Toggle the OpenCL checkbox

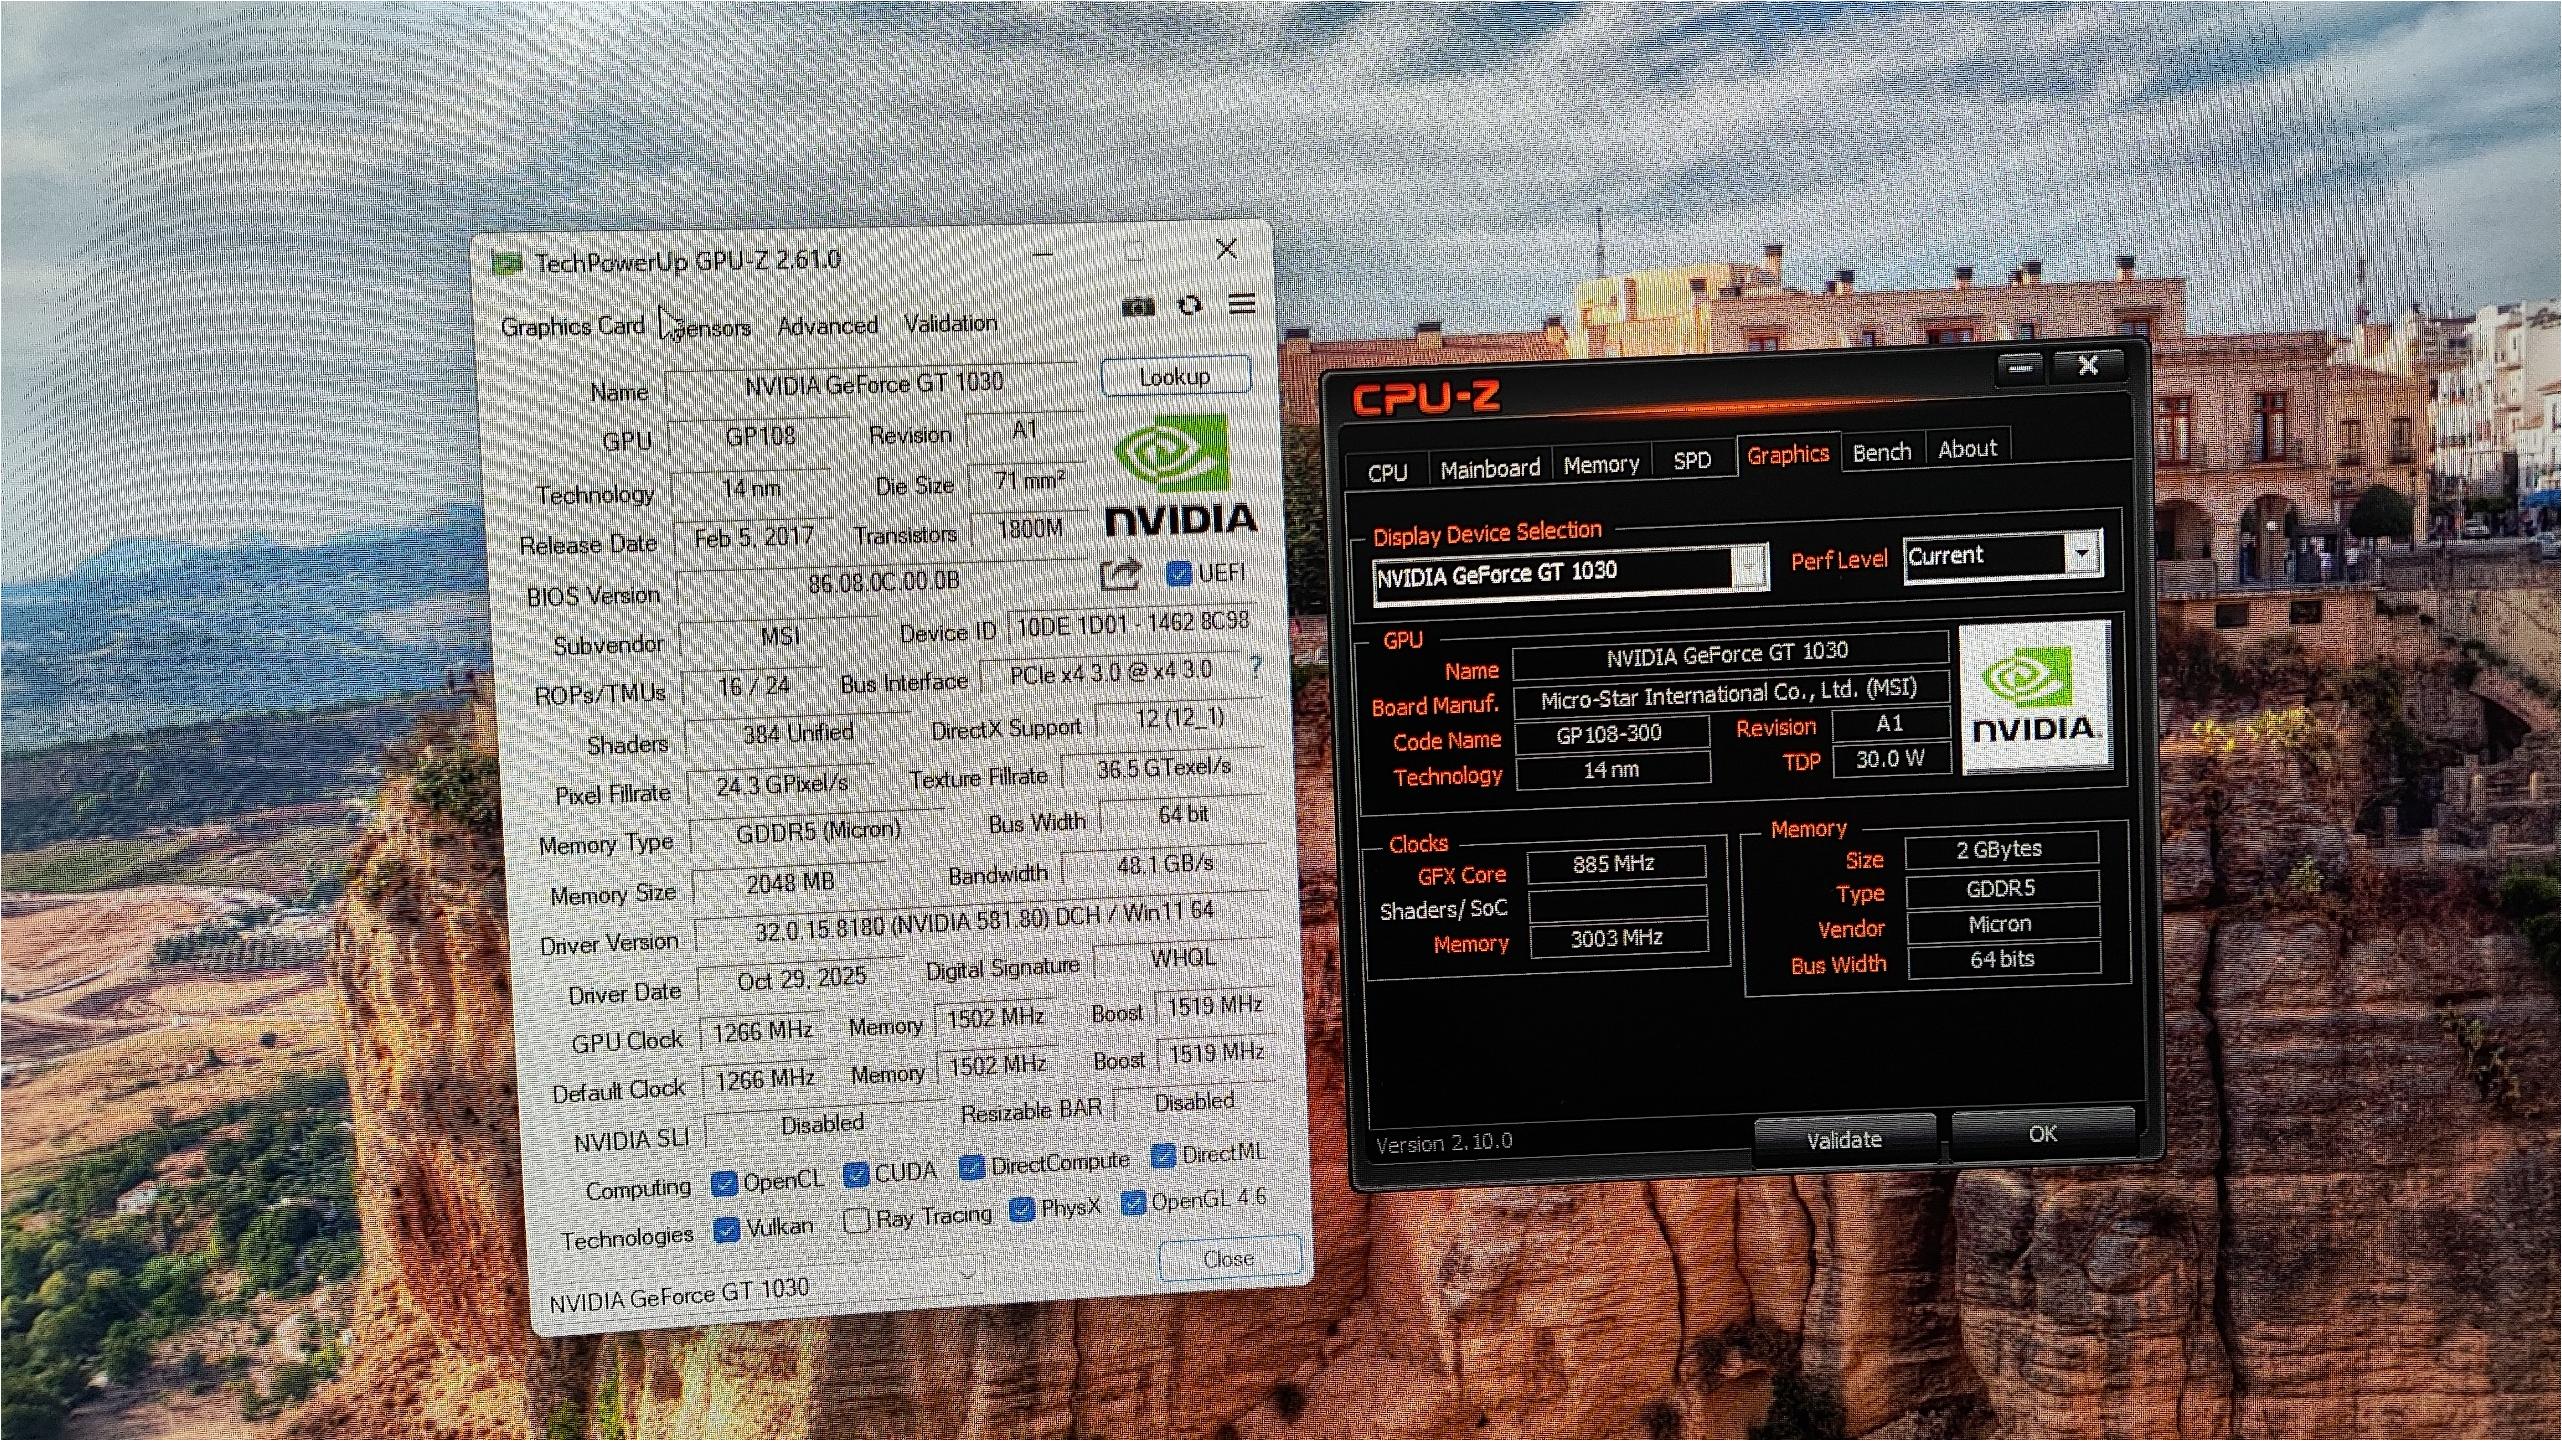[724, 1185]
